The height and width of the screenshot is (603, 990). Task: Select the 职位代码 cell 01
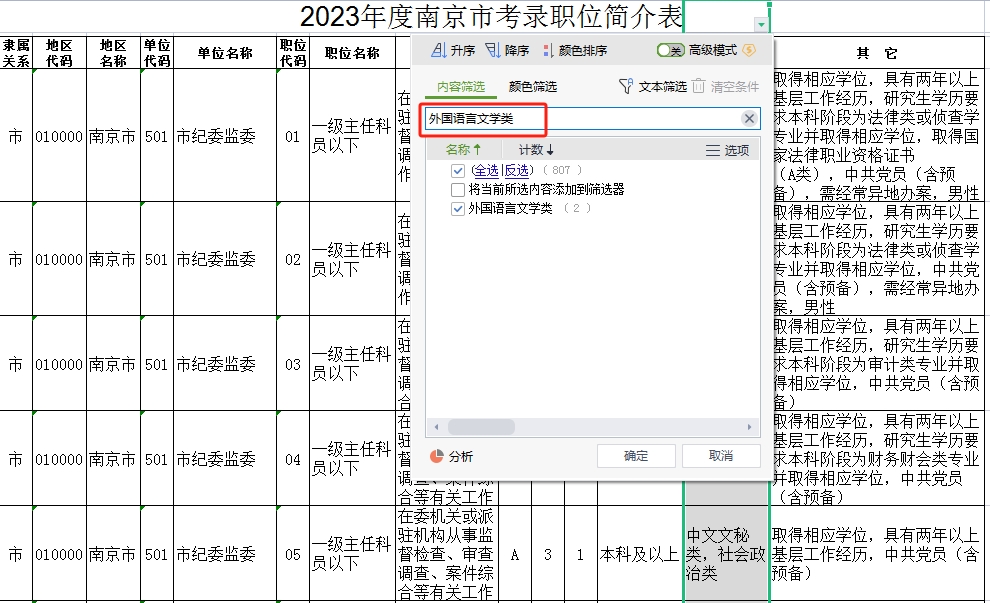pyautogui.click(x=293, y=135)
